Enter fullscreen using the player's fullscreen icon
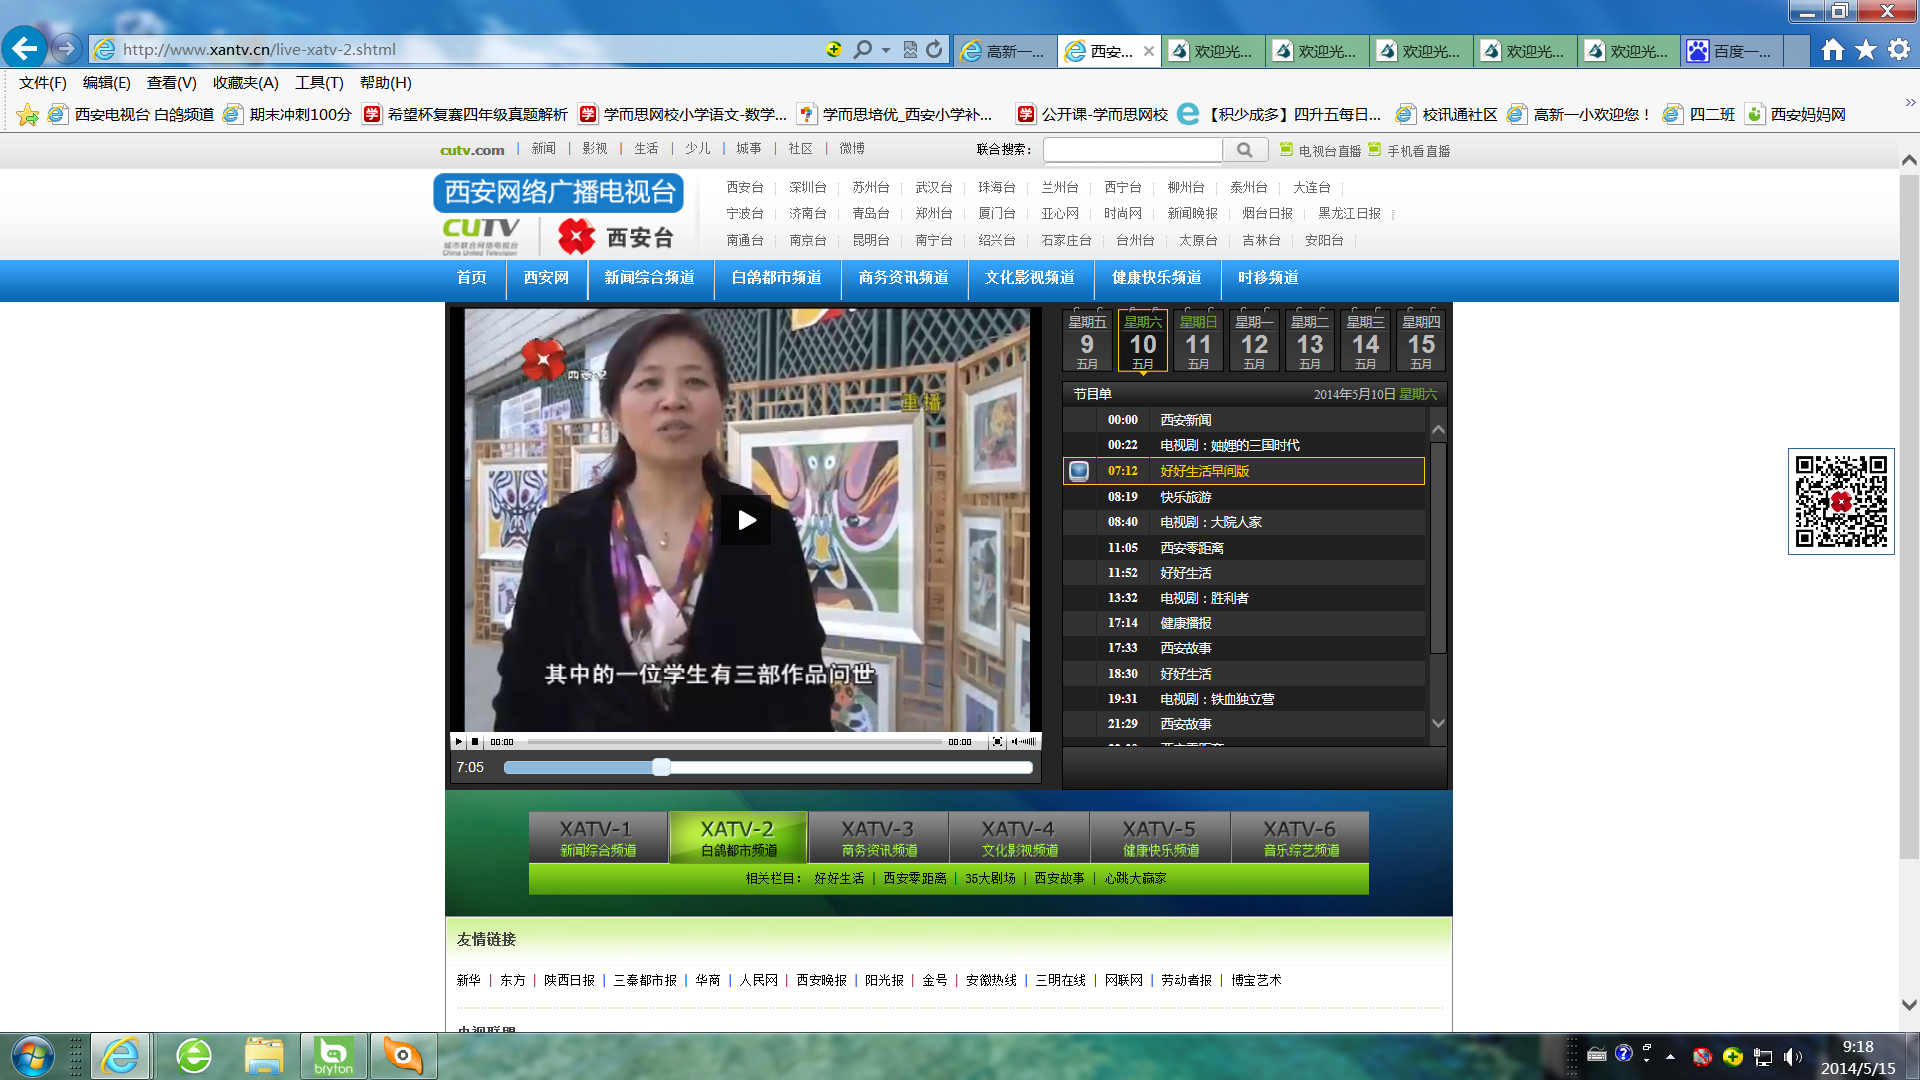 pyautogui.click(x=997, y=742)
